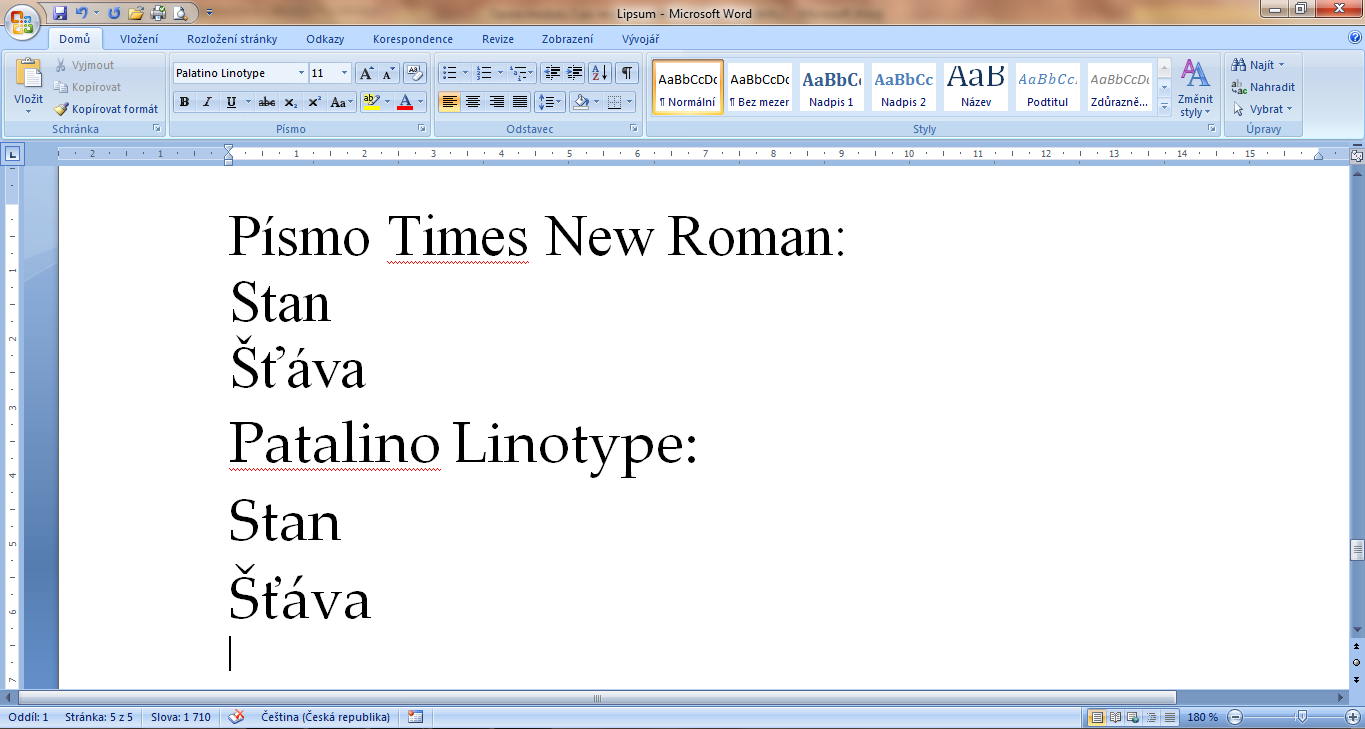Justify the paragraph text
The image size is (1365, 729).
tap(519, 102)
